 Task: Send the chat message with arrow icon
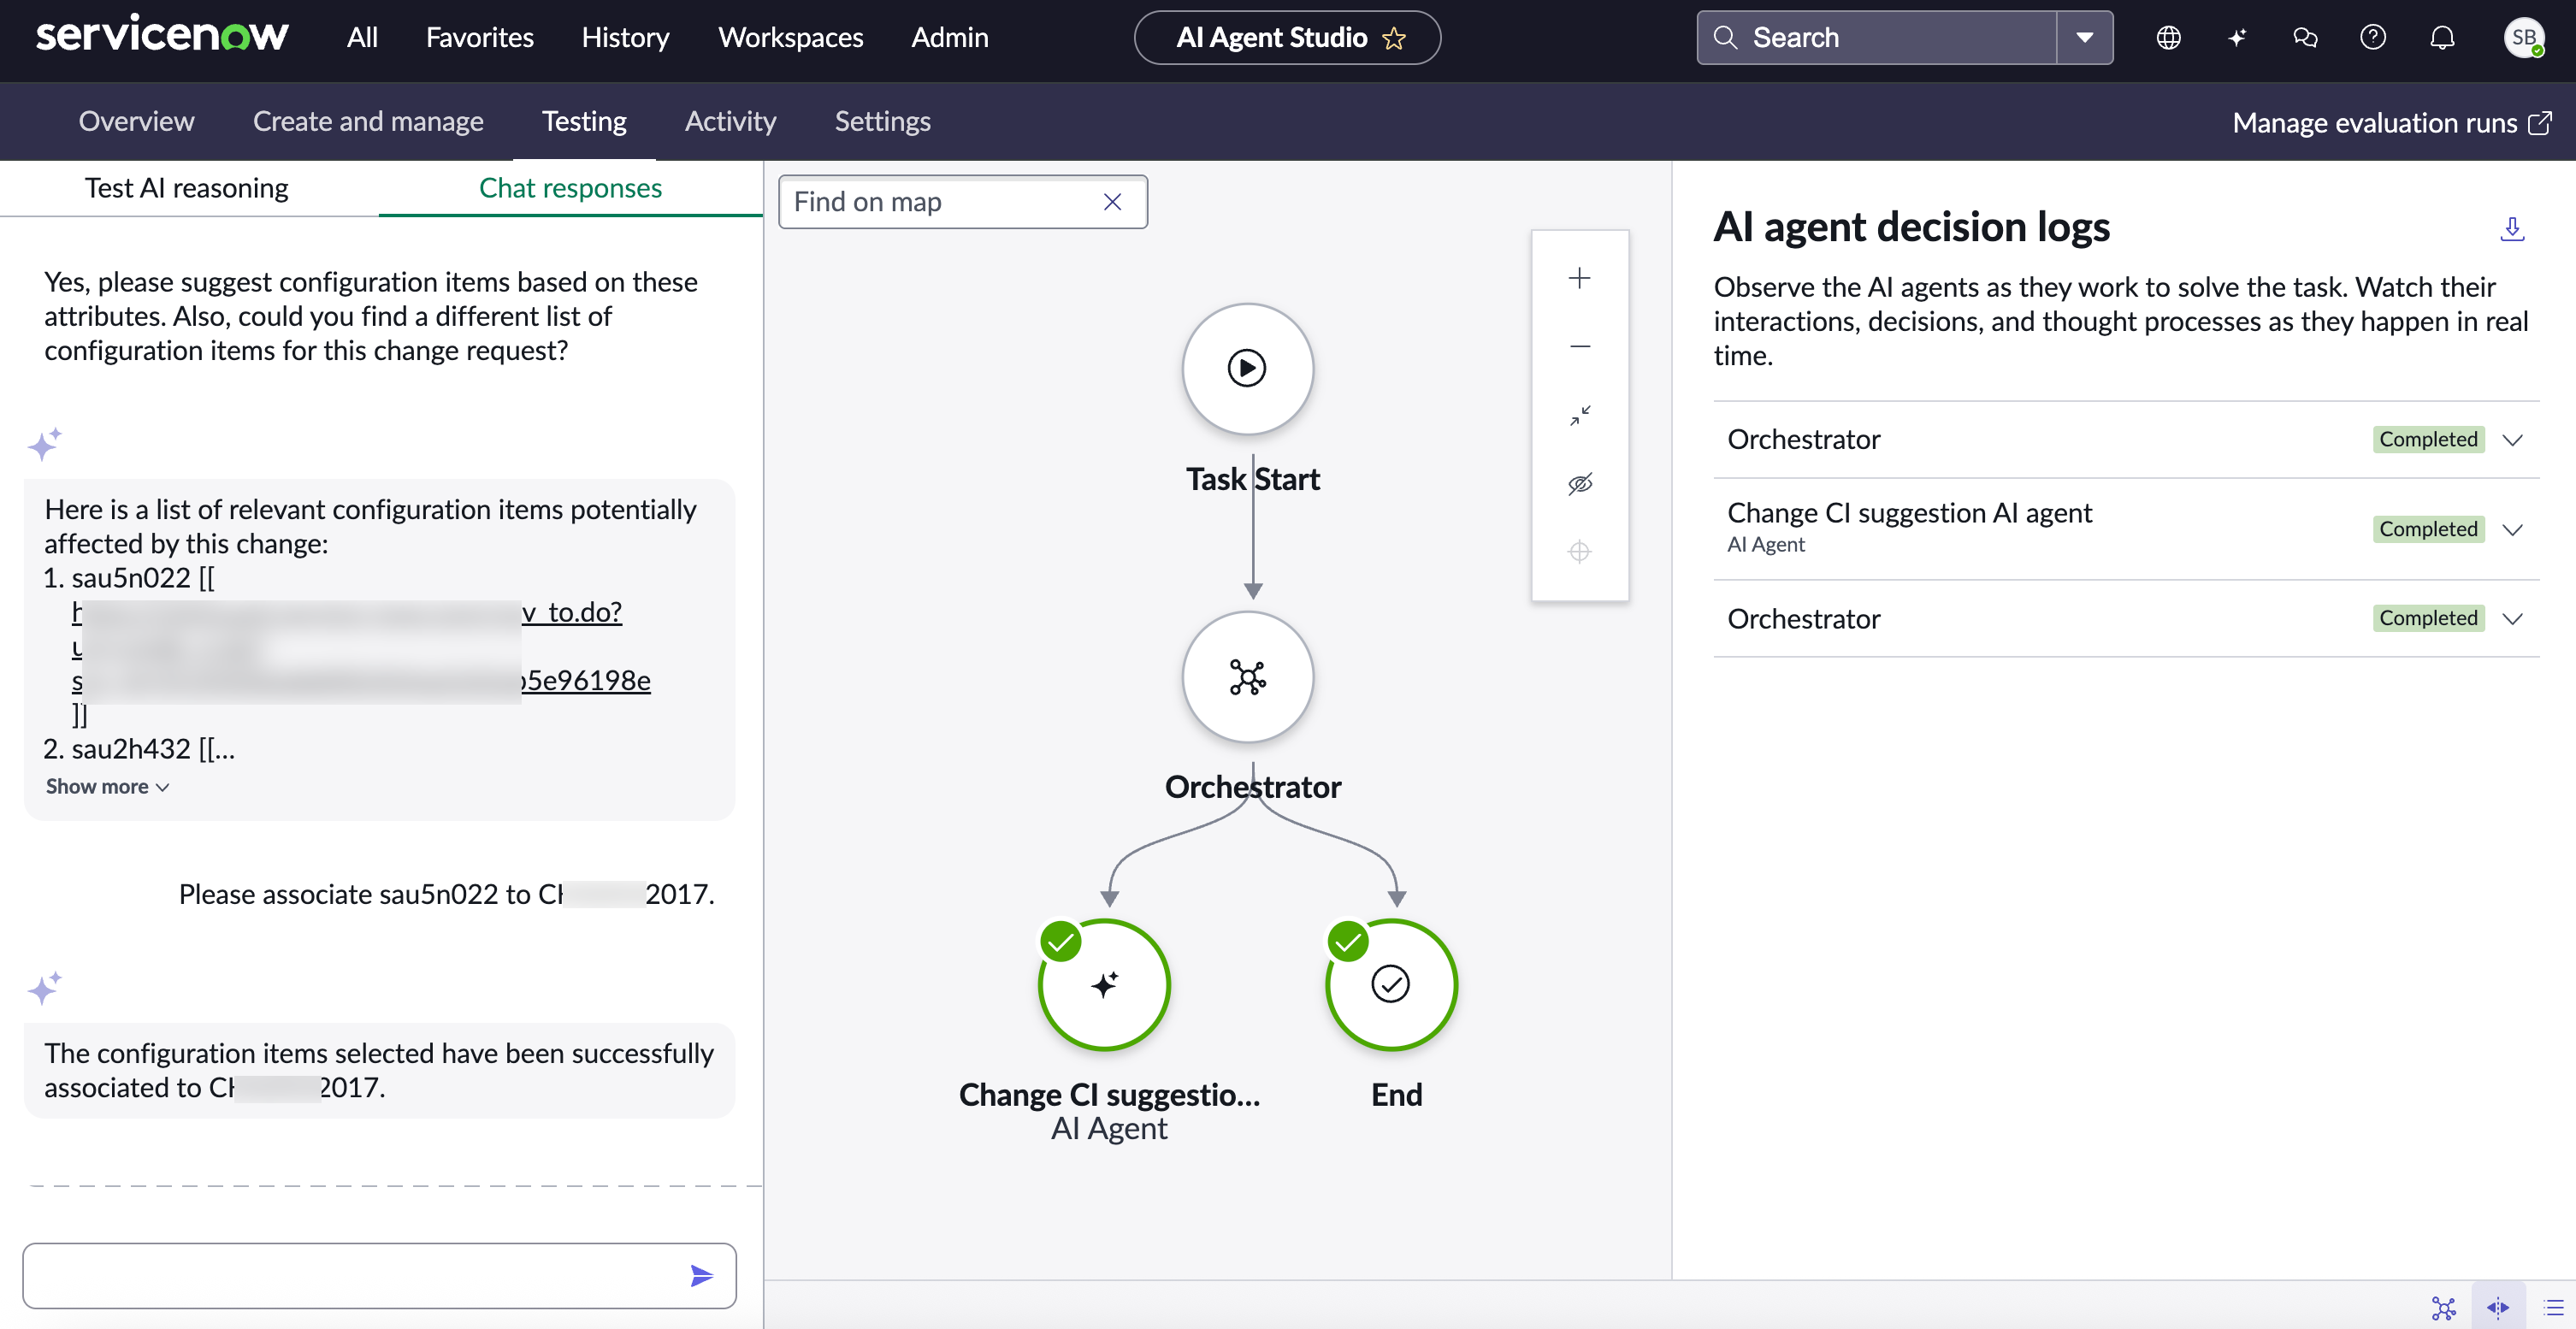(702, 1275)
